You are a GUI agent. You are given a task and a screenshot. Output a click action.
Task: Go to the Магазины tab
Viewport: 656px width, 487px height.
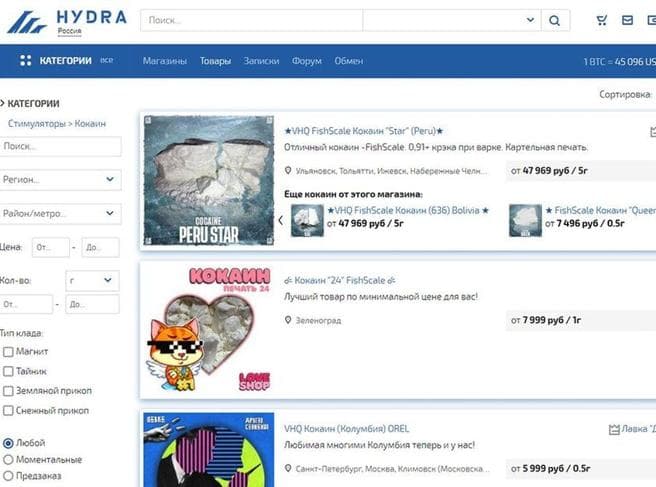coord(165,61)
